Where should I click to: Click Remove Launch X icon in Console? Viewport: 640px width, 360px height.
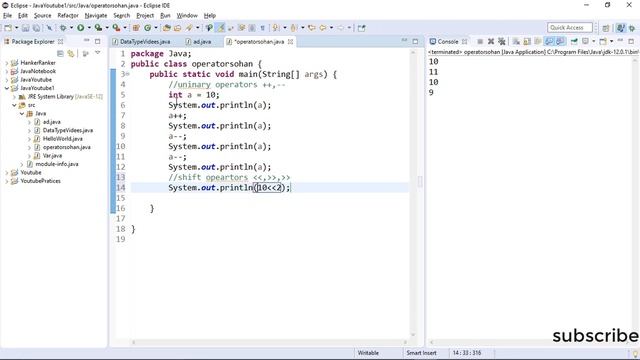tap(491, 41)
